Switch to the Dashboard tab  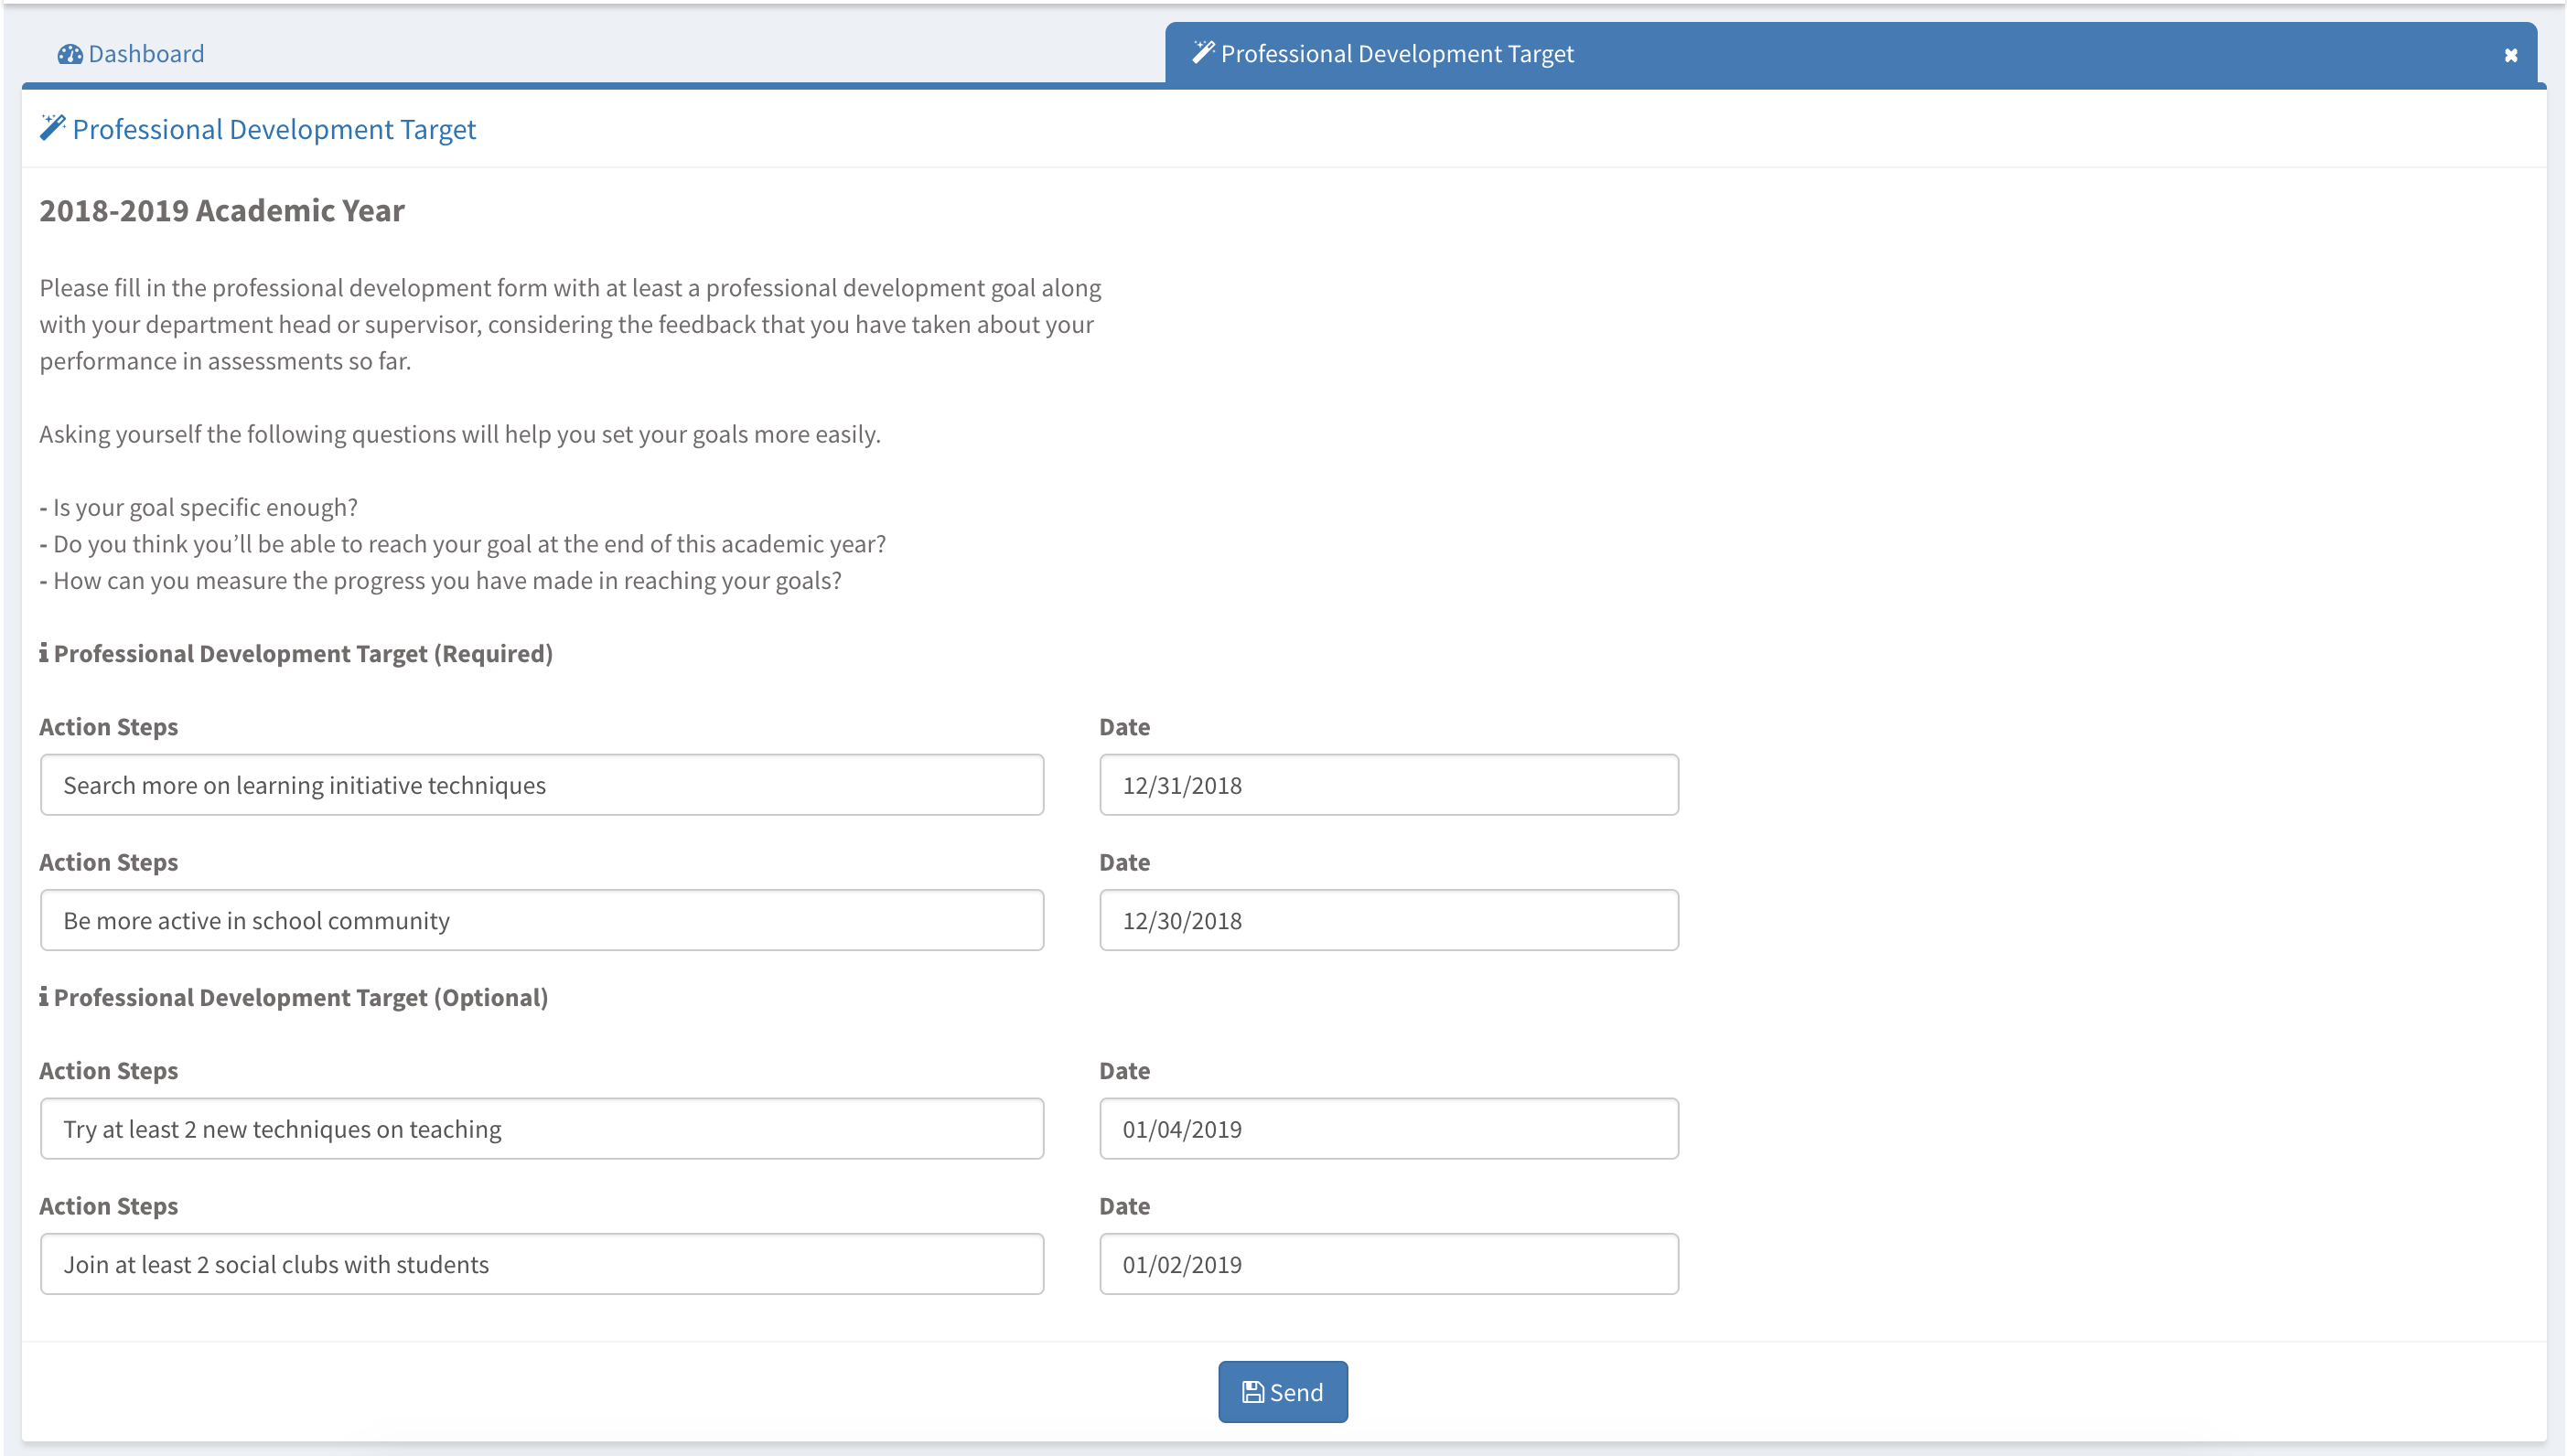pos(145,54)
